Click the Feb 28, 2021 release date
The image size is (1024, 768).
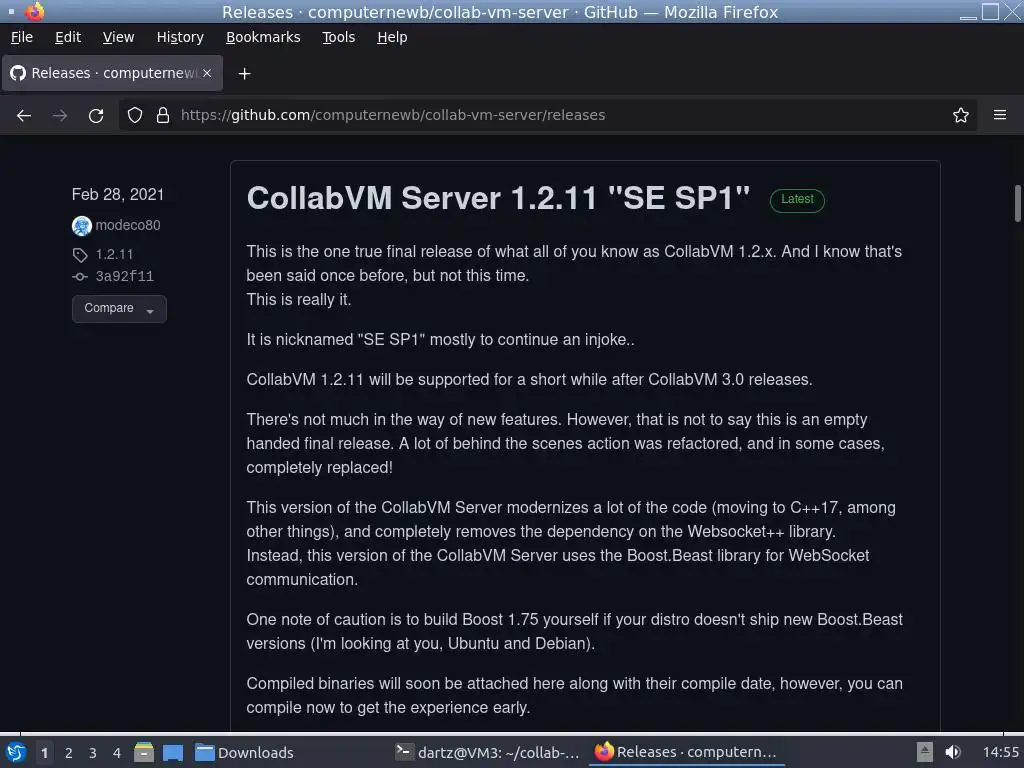coord(118,195)
